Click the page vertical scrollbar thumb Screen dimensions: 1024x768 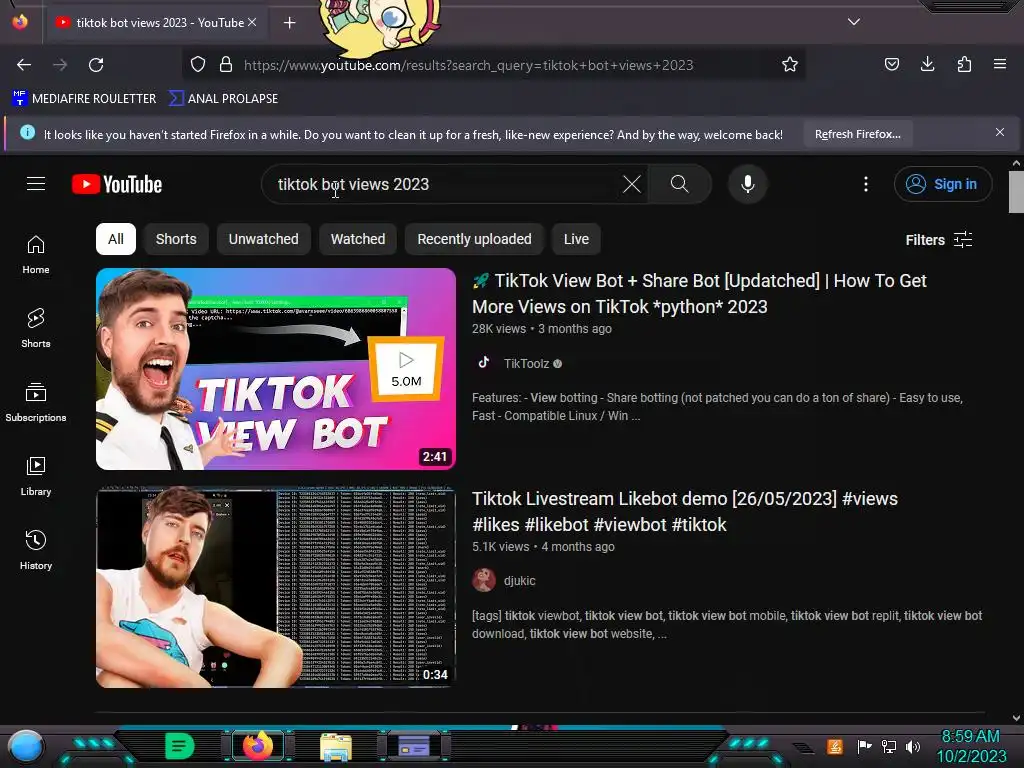[x=1016, y=192]
